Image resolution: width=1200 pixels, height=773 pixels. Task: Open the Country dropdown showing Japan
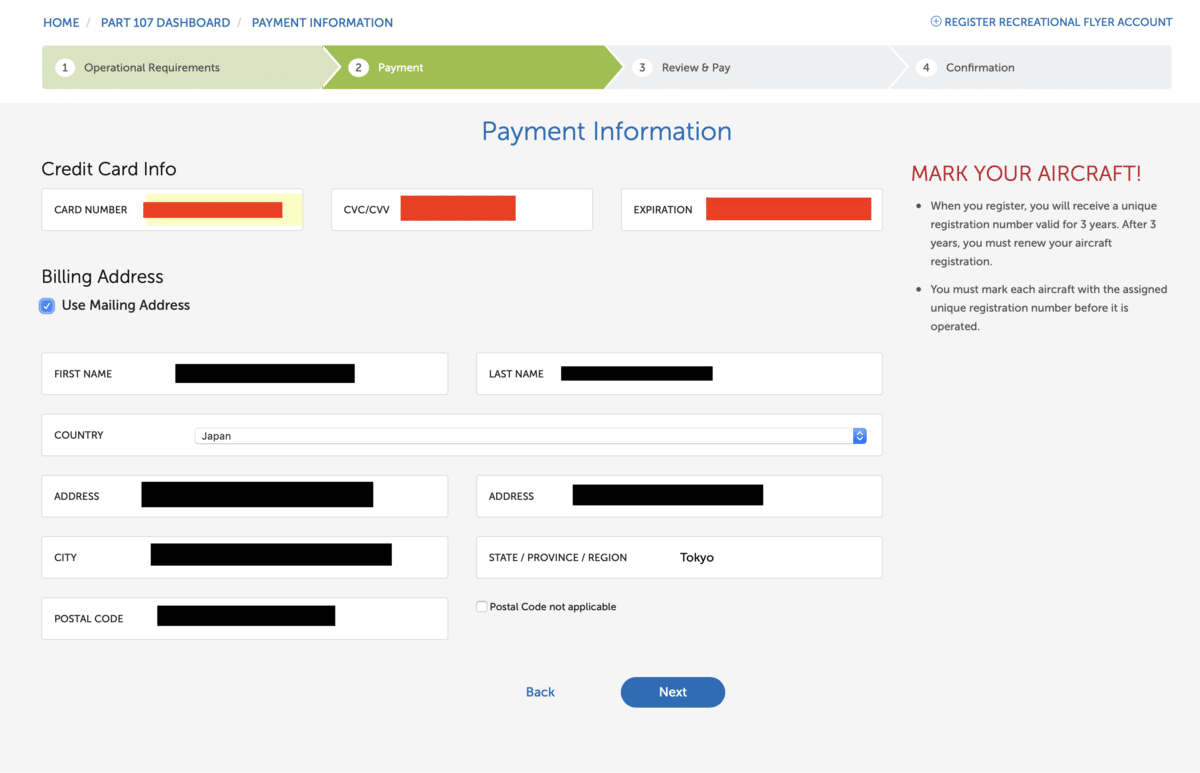click(520, 436)
